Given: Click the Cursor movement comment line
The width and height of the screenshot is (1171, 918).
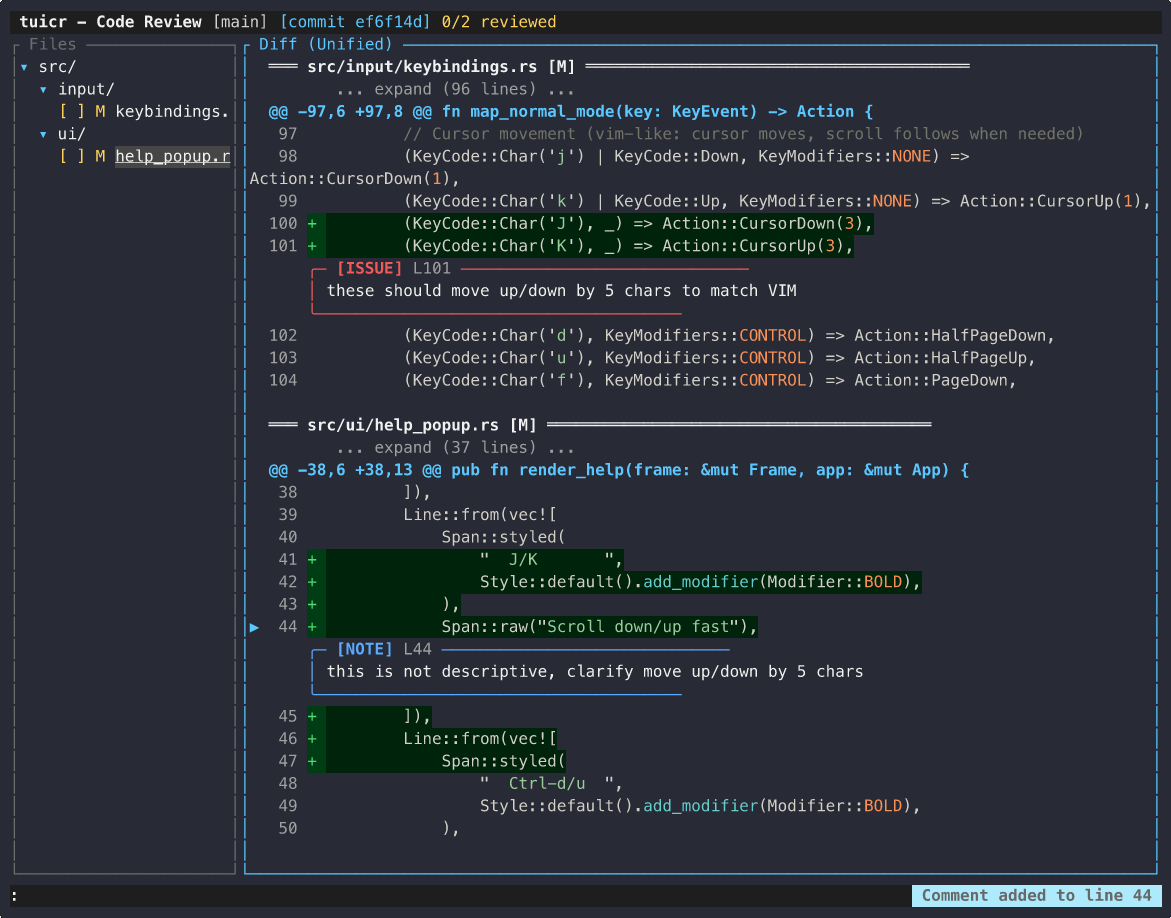Looking at the screenshot, I should coord(744,134).
